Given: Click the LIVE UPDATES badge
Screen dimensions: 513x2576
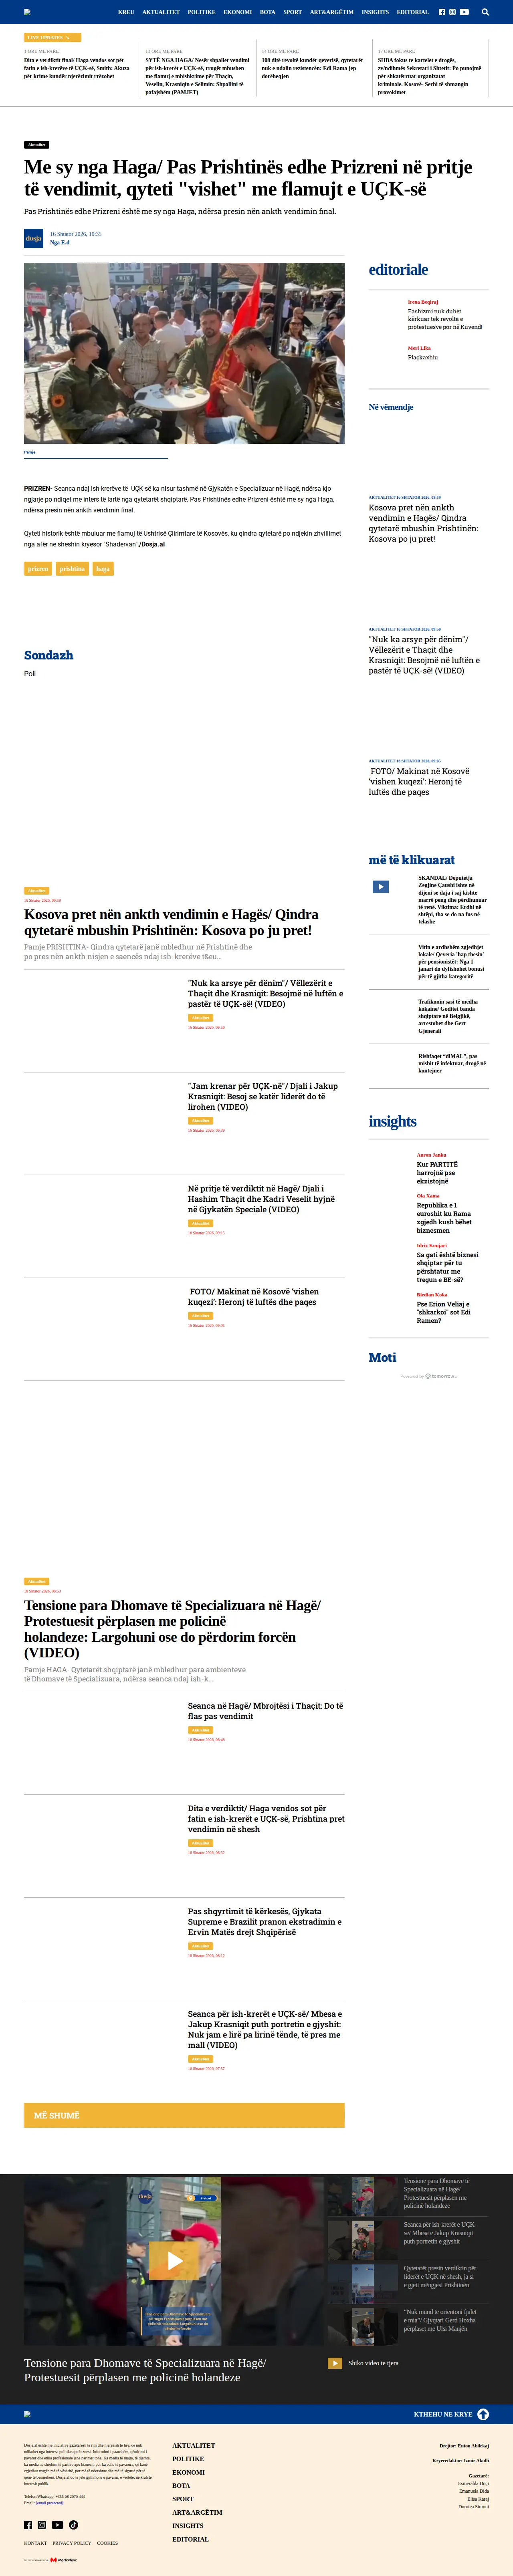Looking at the screenshot, I should tap(52, 37).
